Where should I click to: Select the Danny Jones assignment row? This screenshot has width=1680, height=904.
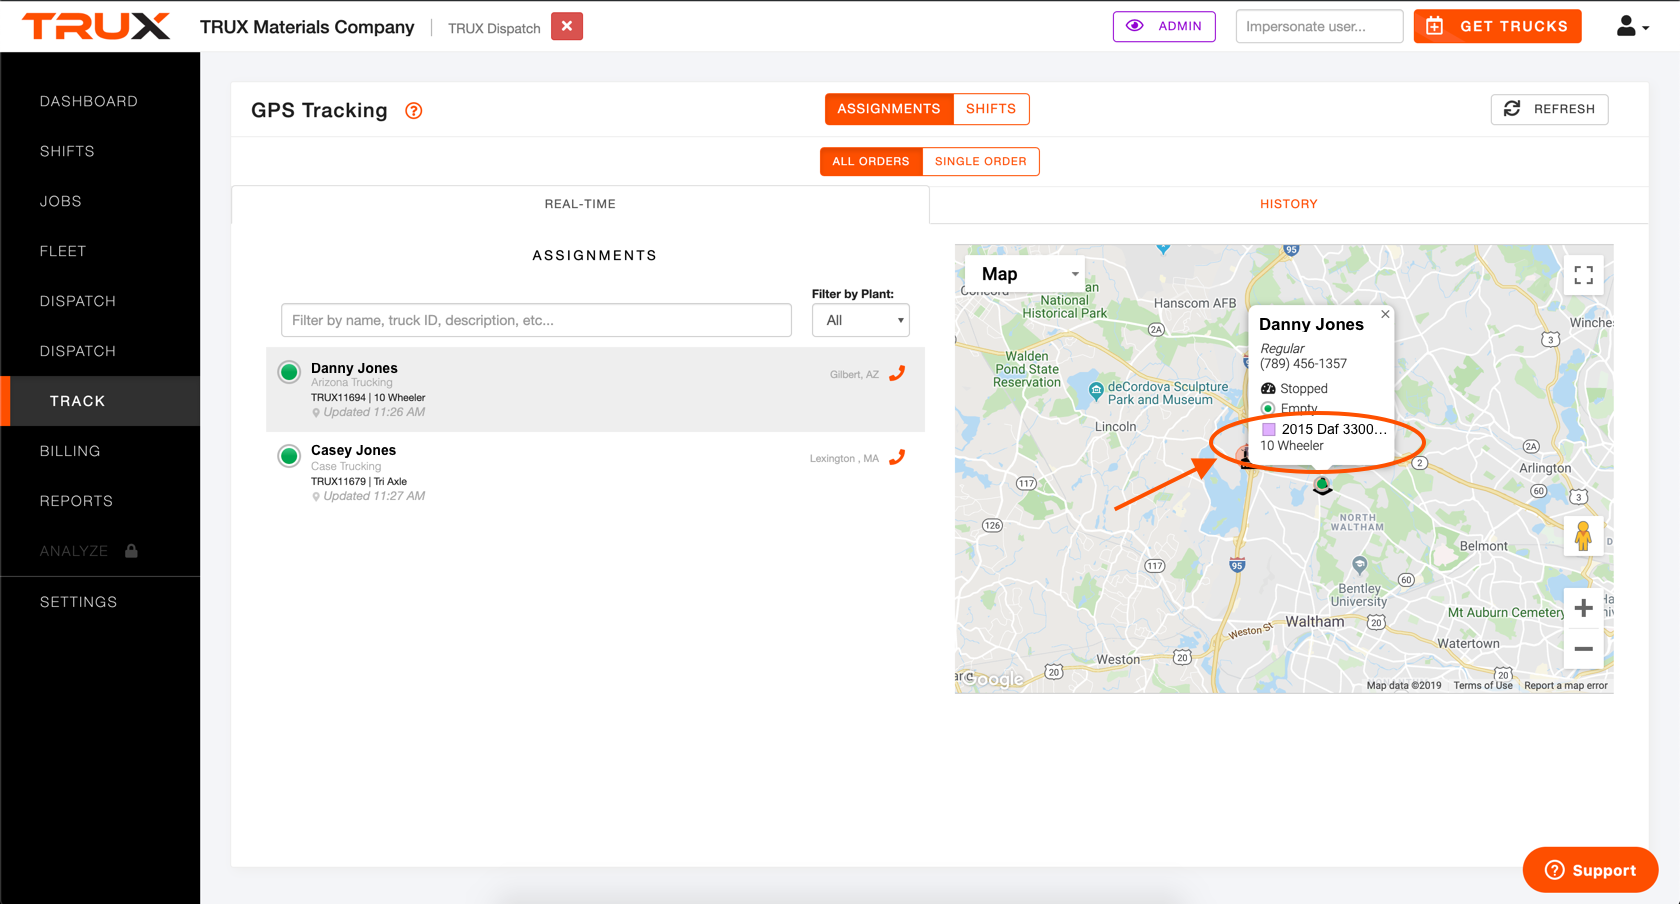coord(595,389)
